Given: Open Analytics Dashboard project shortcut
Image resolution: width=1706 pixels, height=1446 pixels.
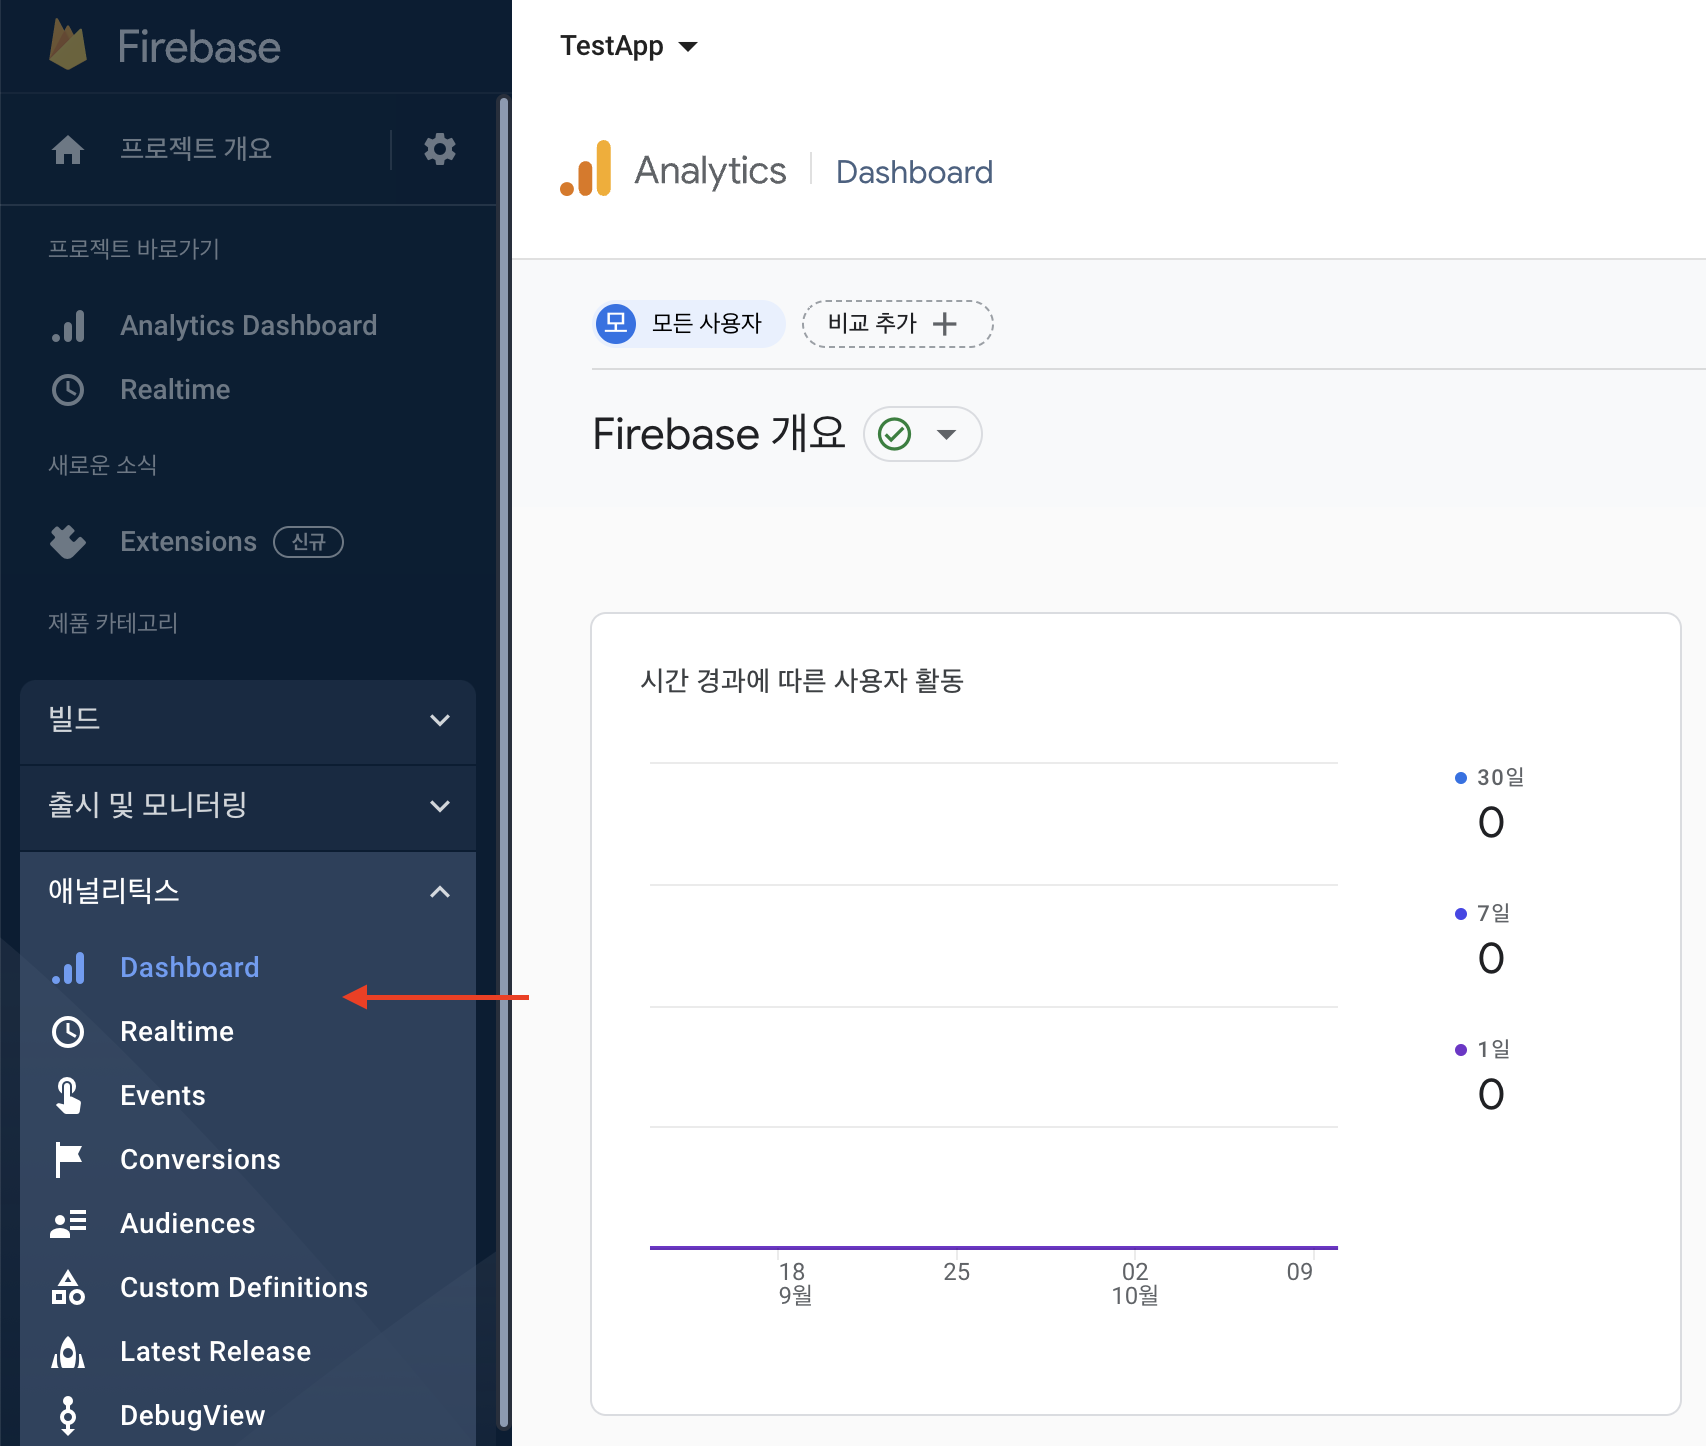Looking at the screenshot, I should pos(248,326).
